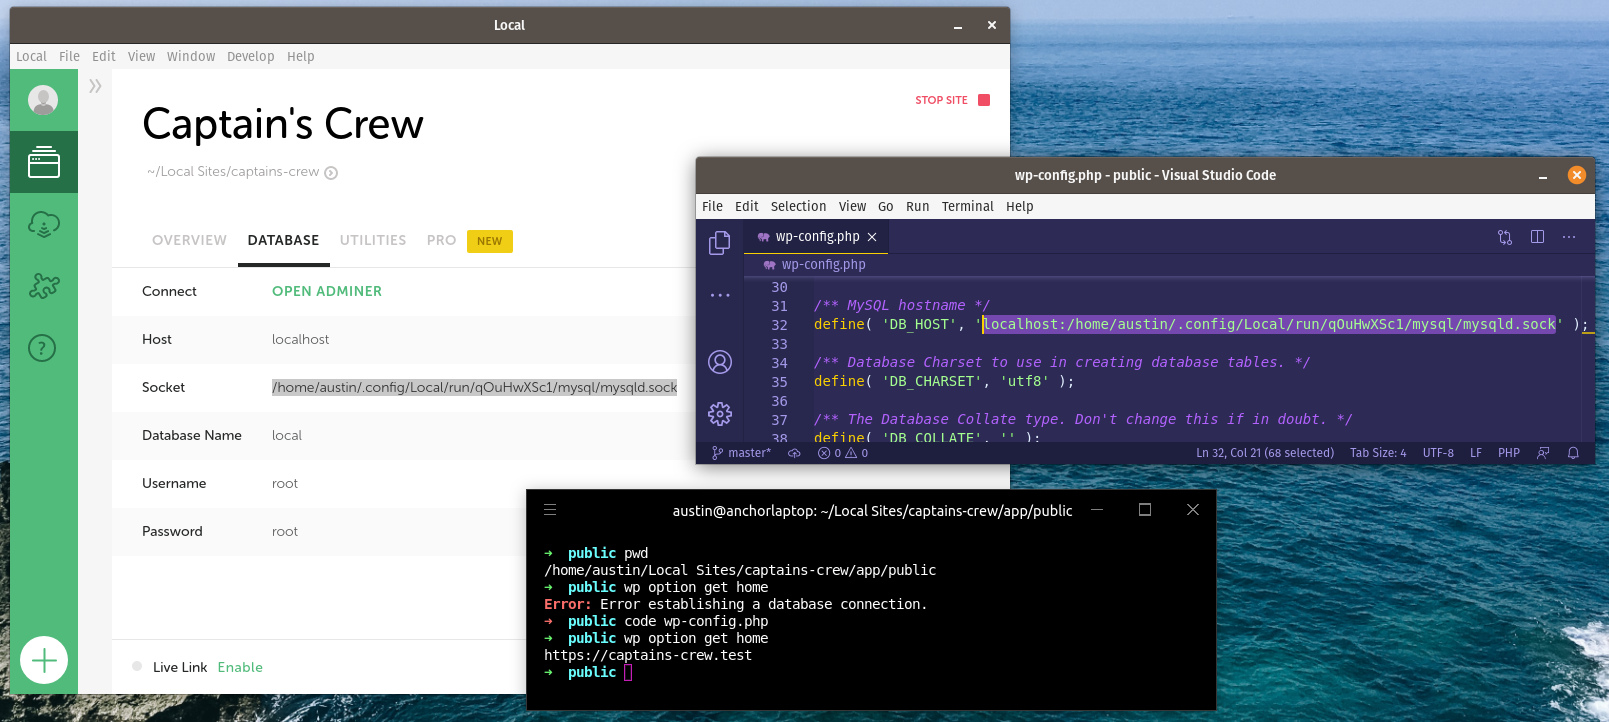Click https://captains-crew.test output in terminal
The image size is (1609, 722).
click(x=648, y=655)
